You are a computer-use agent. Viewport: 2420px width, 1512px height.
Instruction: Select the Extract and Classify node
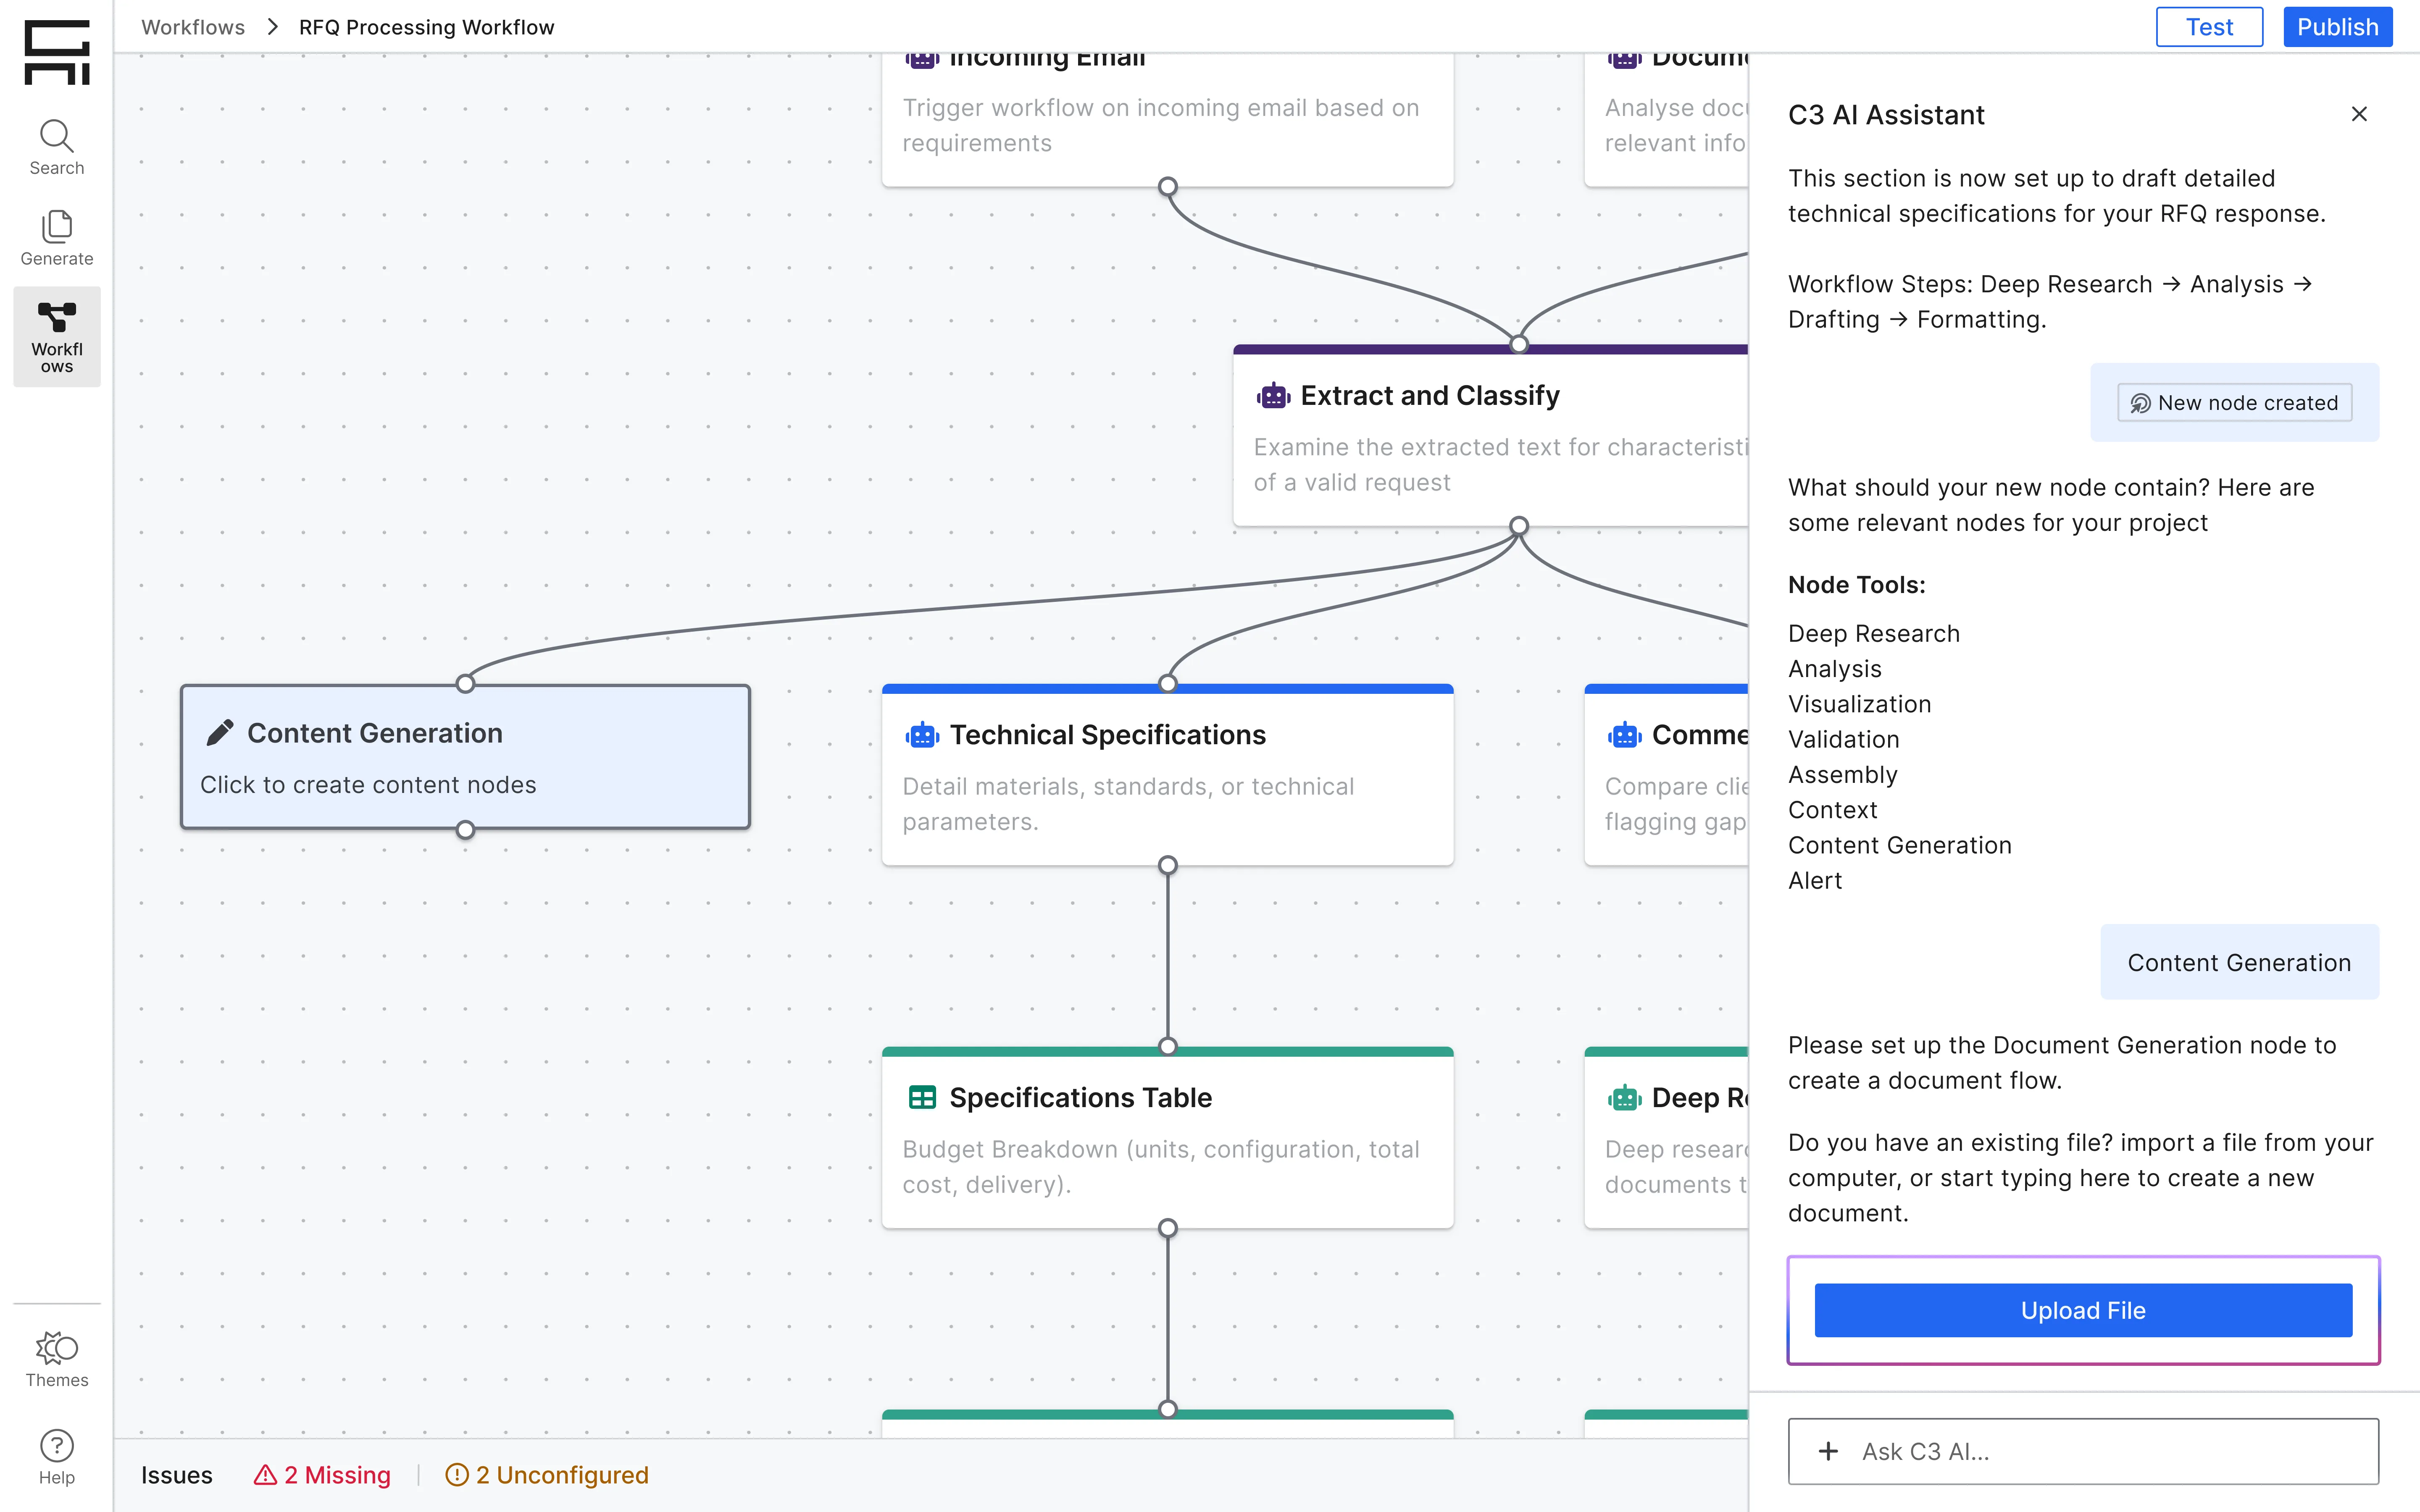click(1491, 436)
